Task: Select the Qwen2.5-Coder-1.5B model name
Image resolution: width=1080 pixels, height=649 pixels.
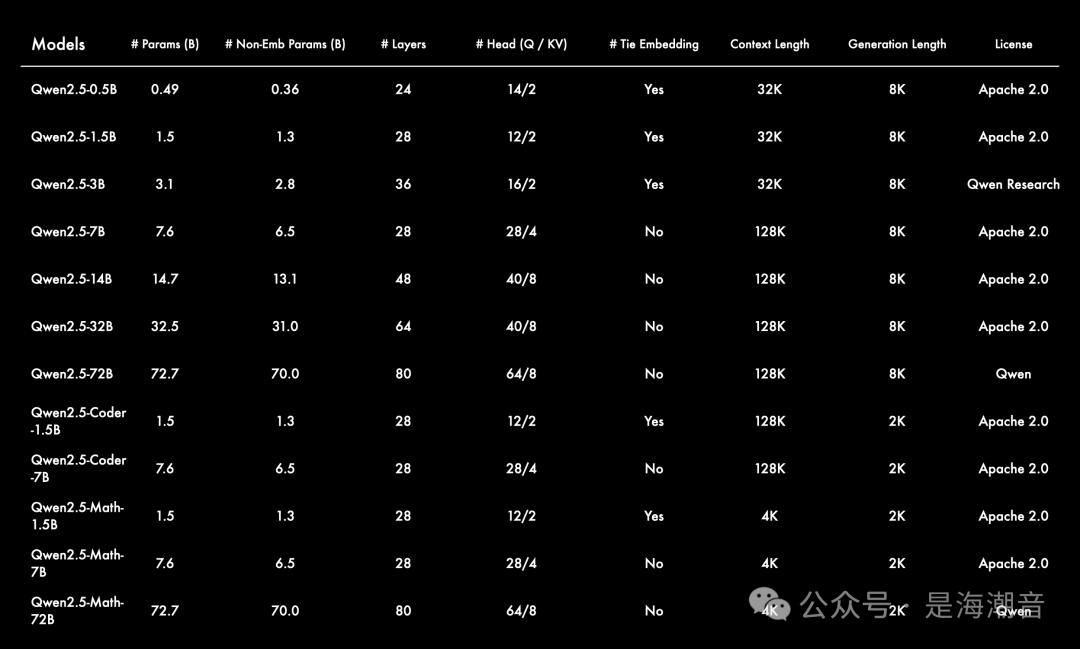Action: [x=78, y=421]
